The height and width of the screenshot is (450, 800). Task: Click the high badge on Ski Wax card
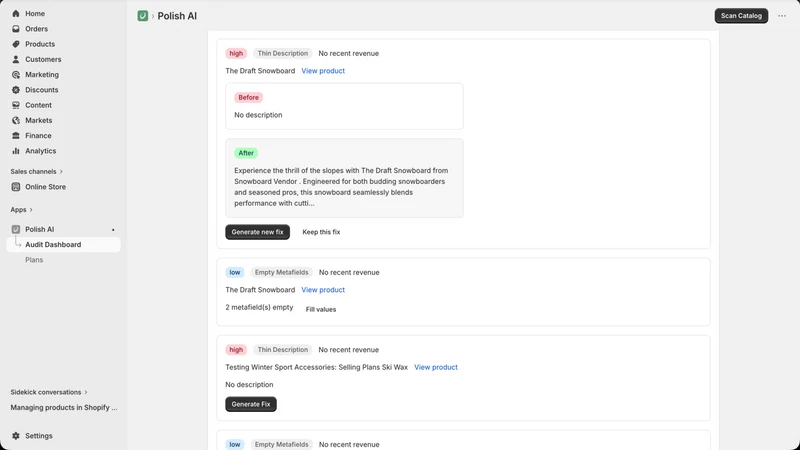pos(236,350)
